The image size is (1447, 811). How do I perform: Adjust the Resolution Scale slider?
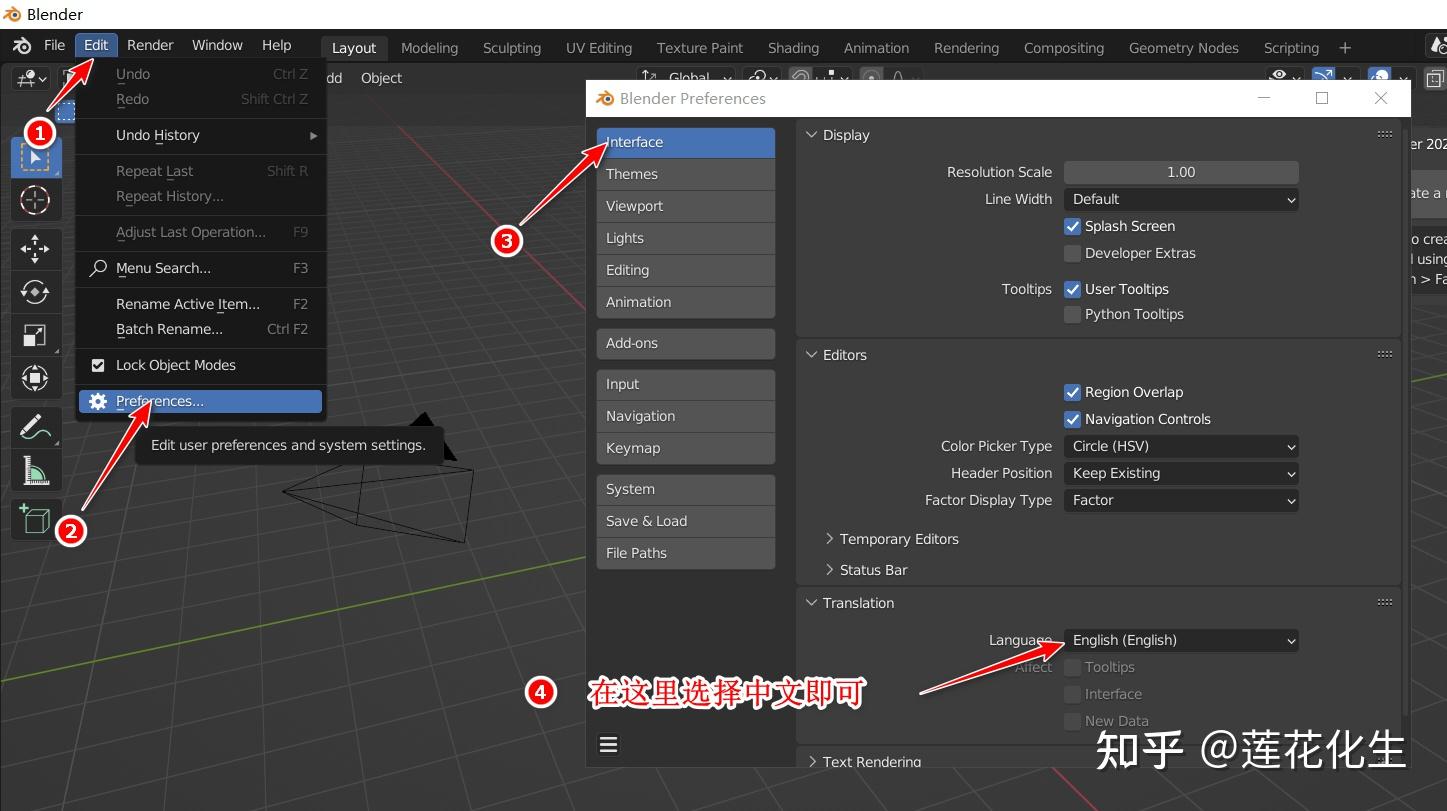(x=1181, y=172)
